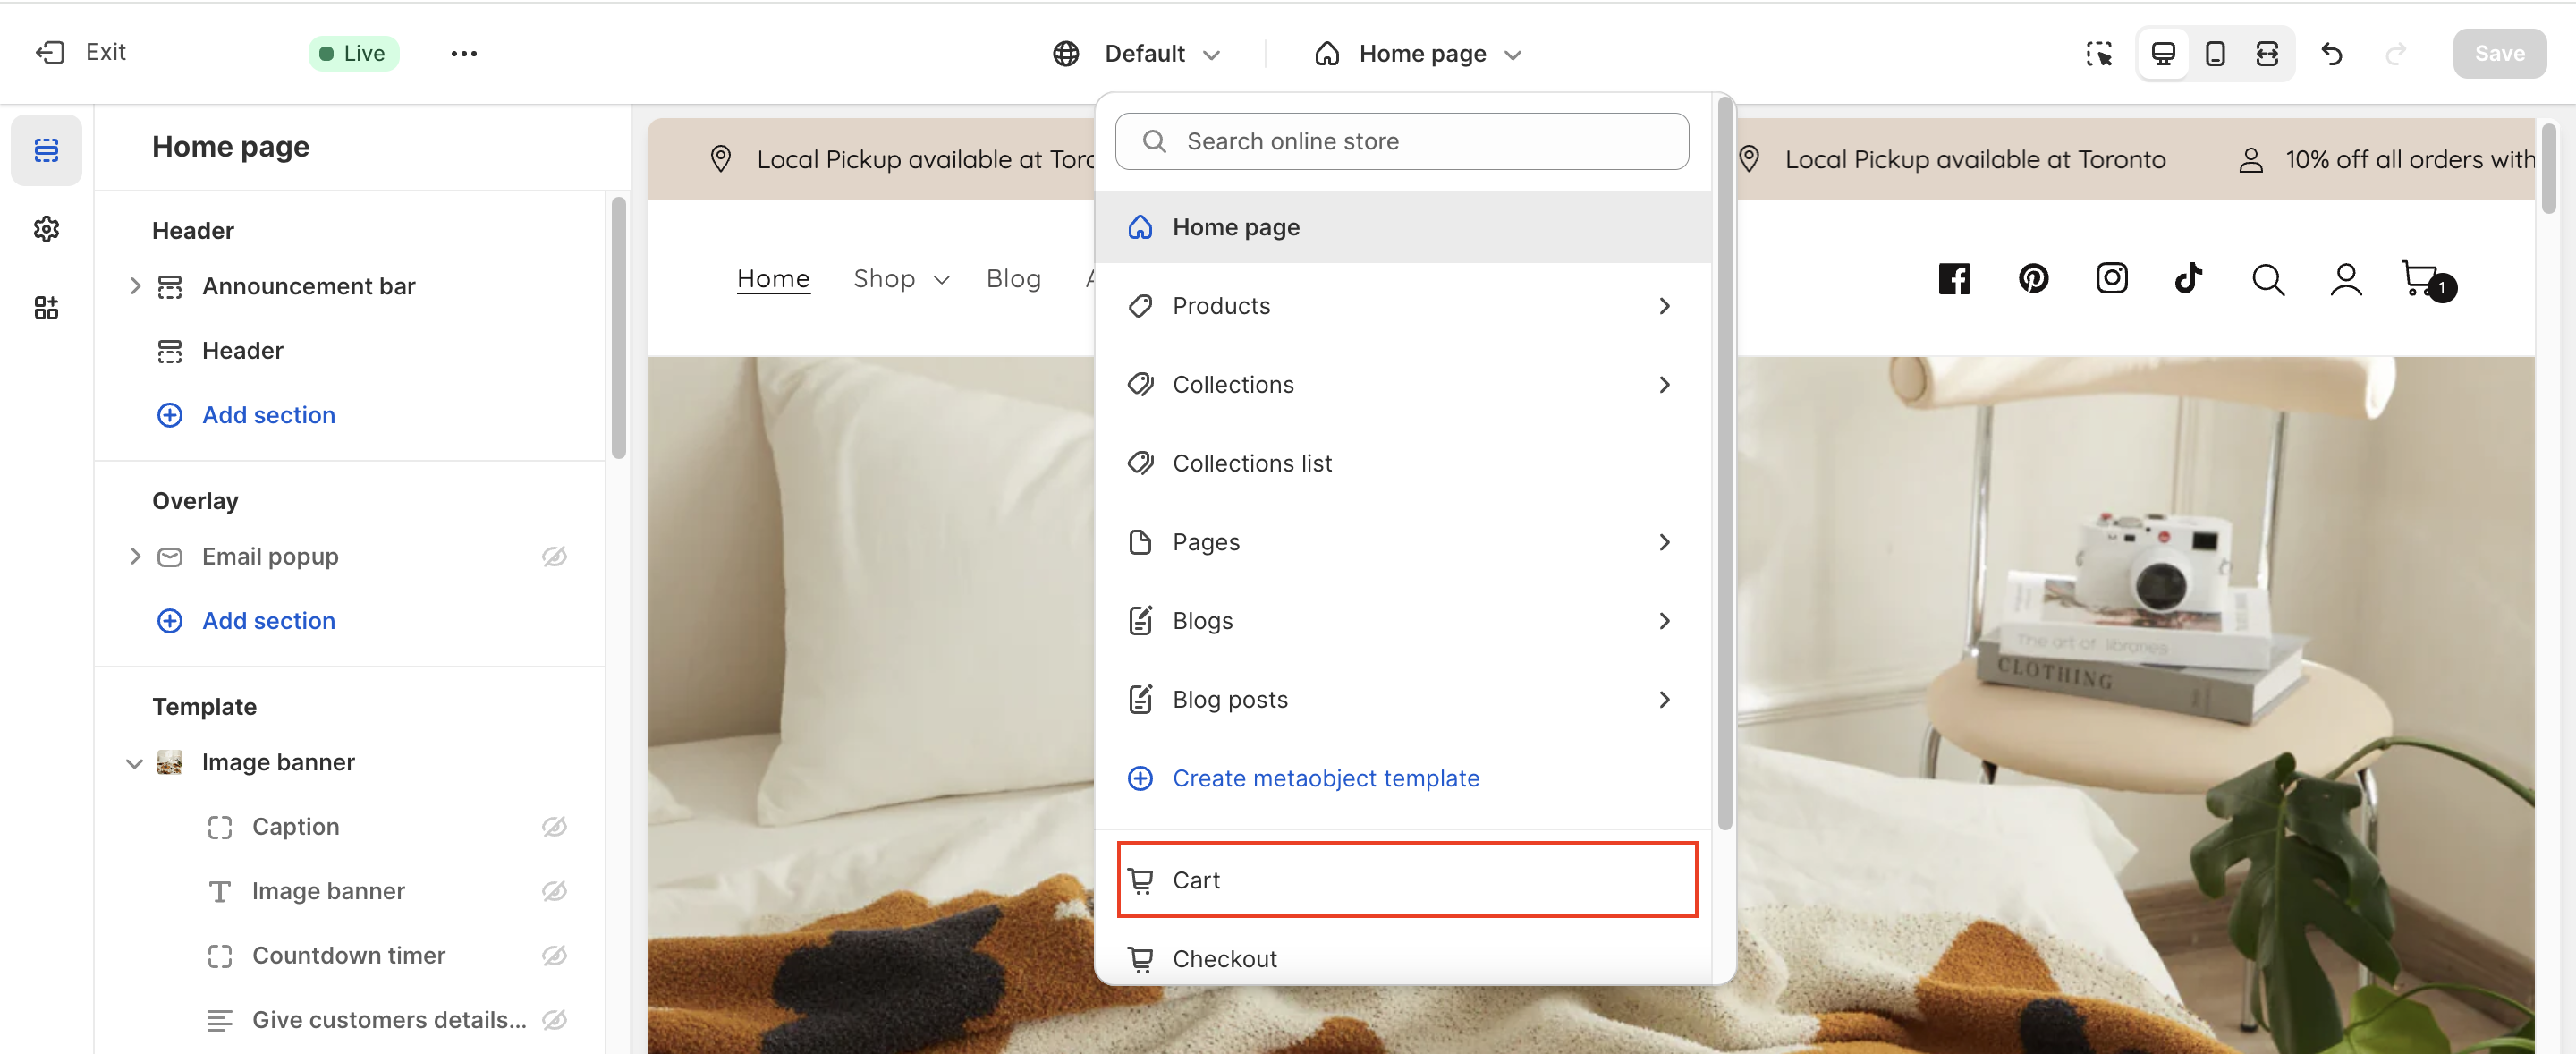Activate the inspector selection tool icon

[2098, 53]
